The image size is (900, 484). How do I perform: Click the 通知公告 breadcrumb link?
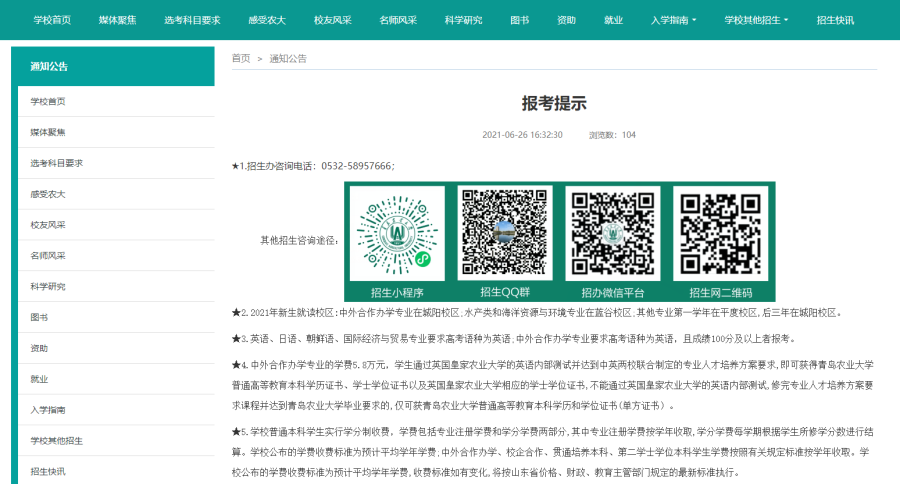point(288,58)
